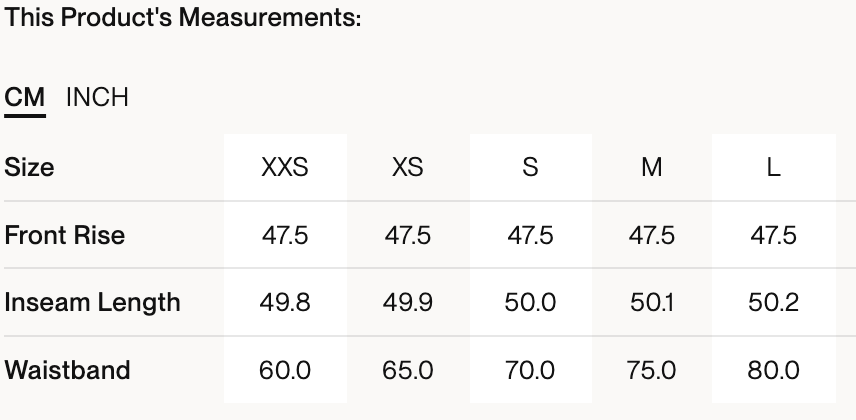Screen dimensions: 856x420
Task: Select the S waistband value 70.0
Action: point(530,371)
